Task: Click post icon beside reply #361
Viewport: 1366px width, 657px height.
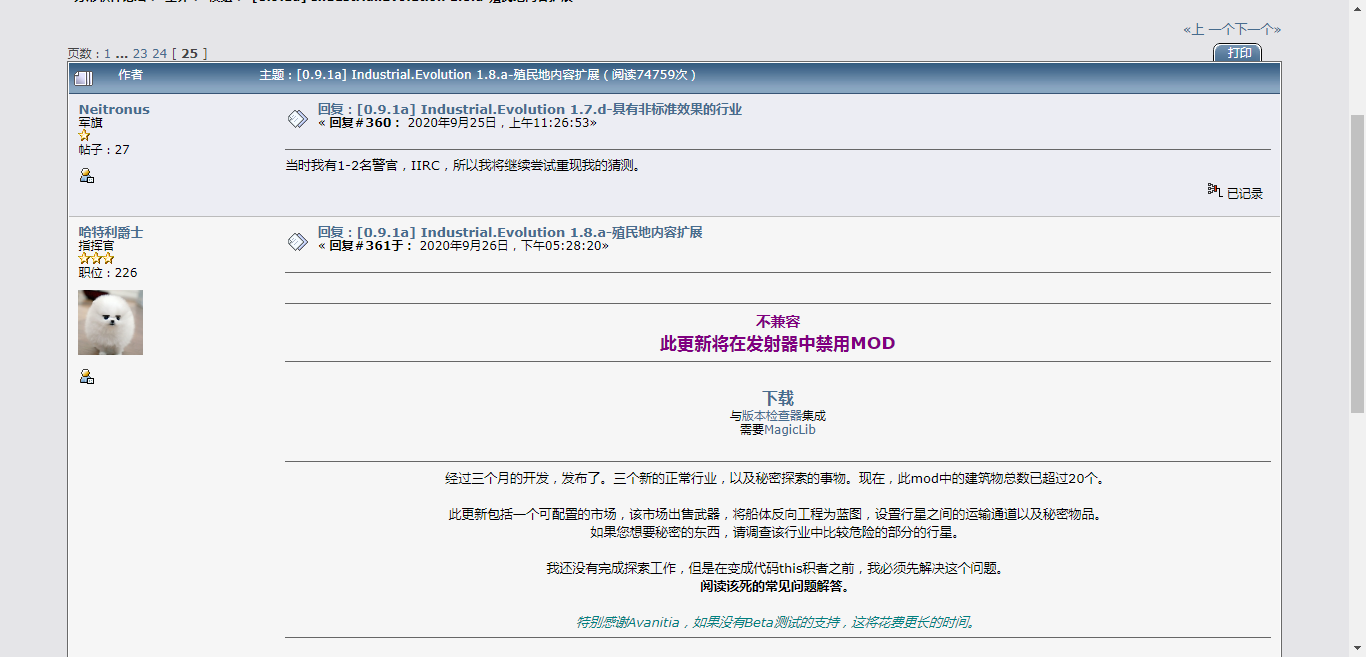Action: [297, 241]
